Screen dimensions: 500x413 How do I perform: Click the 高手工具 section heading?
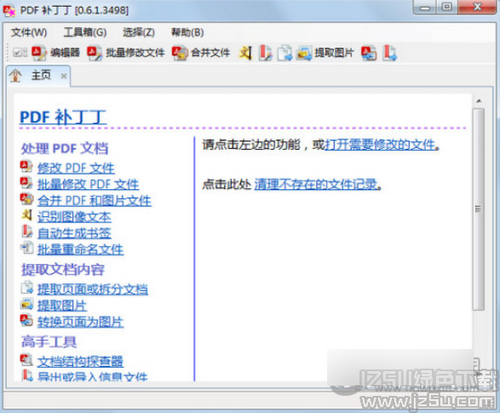click(49, 342)
